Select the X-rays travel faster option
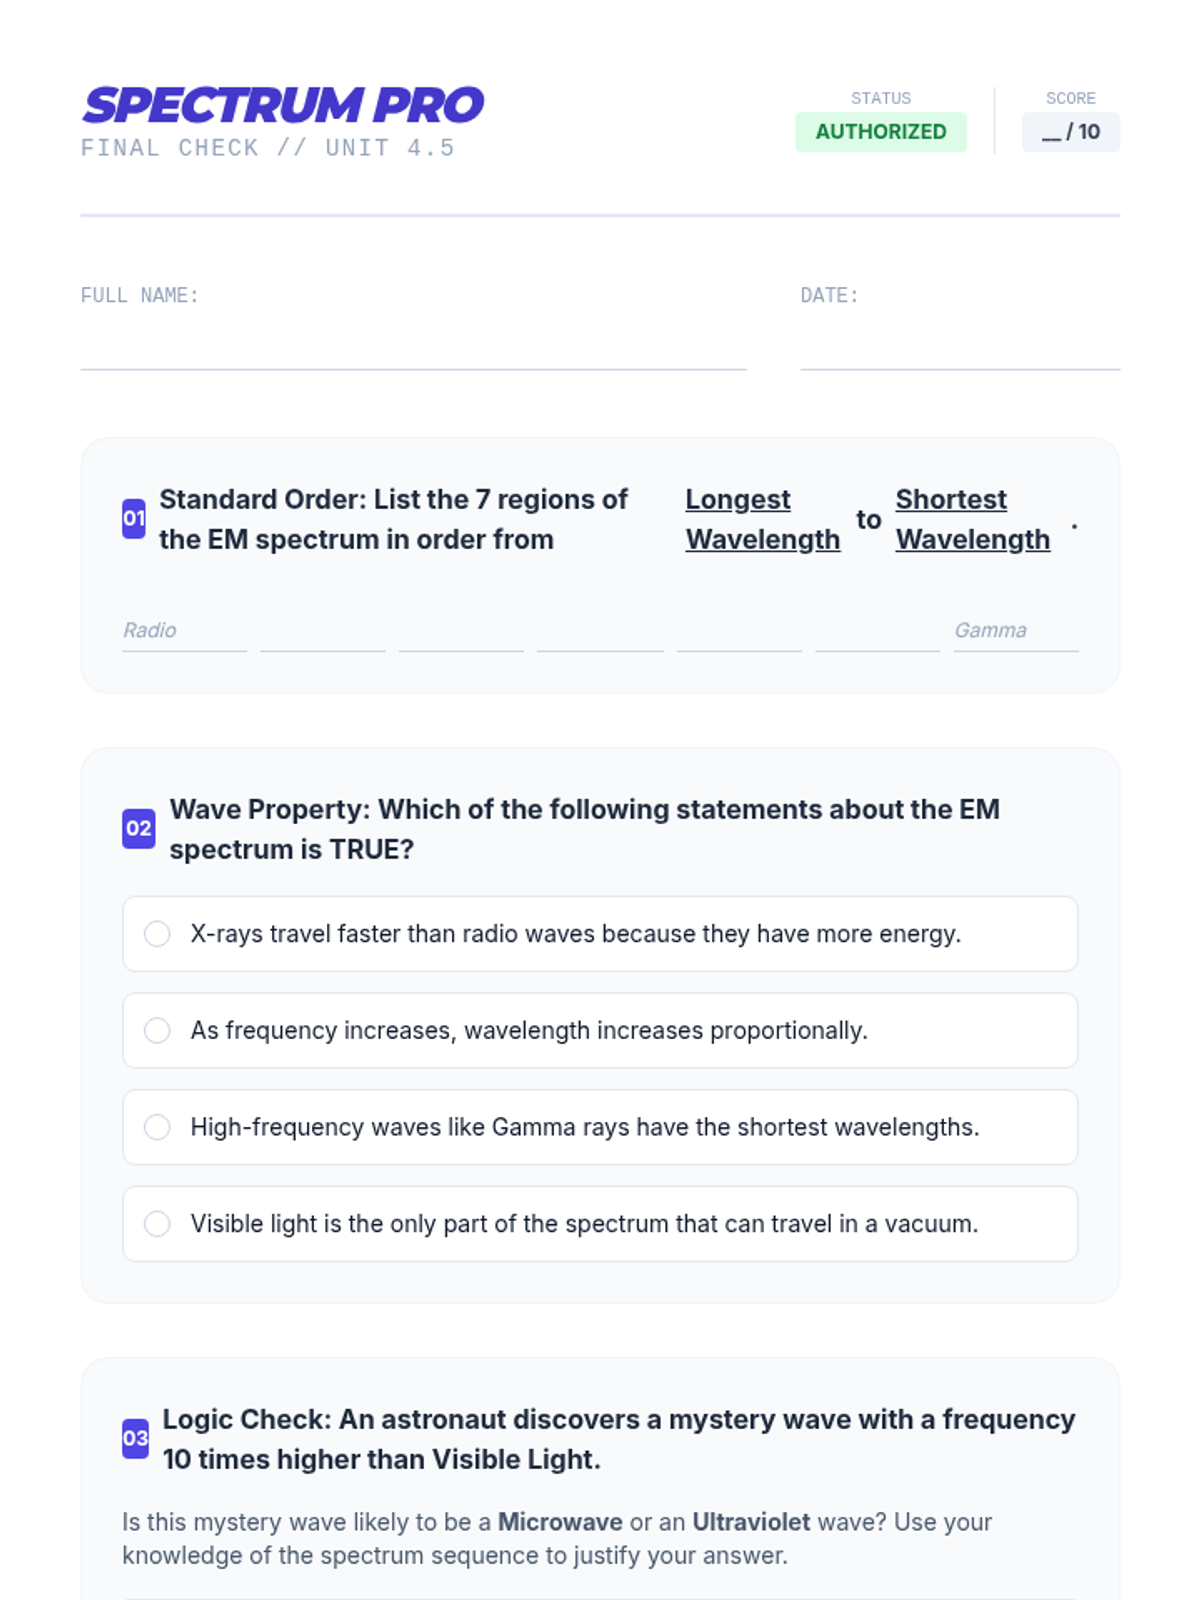 (x=600, y=934)
